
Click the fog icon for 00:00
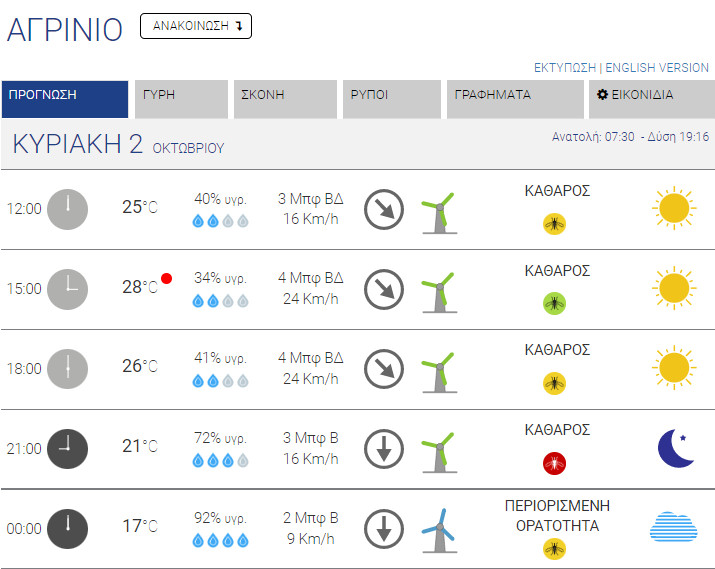675,527
